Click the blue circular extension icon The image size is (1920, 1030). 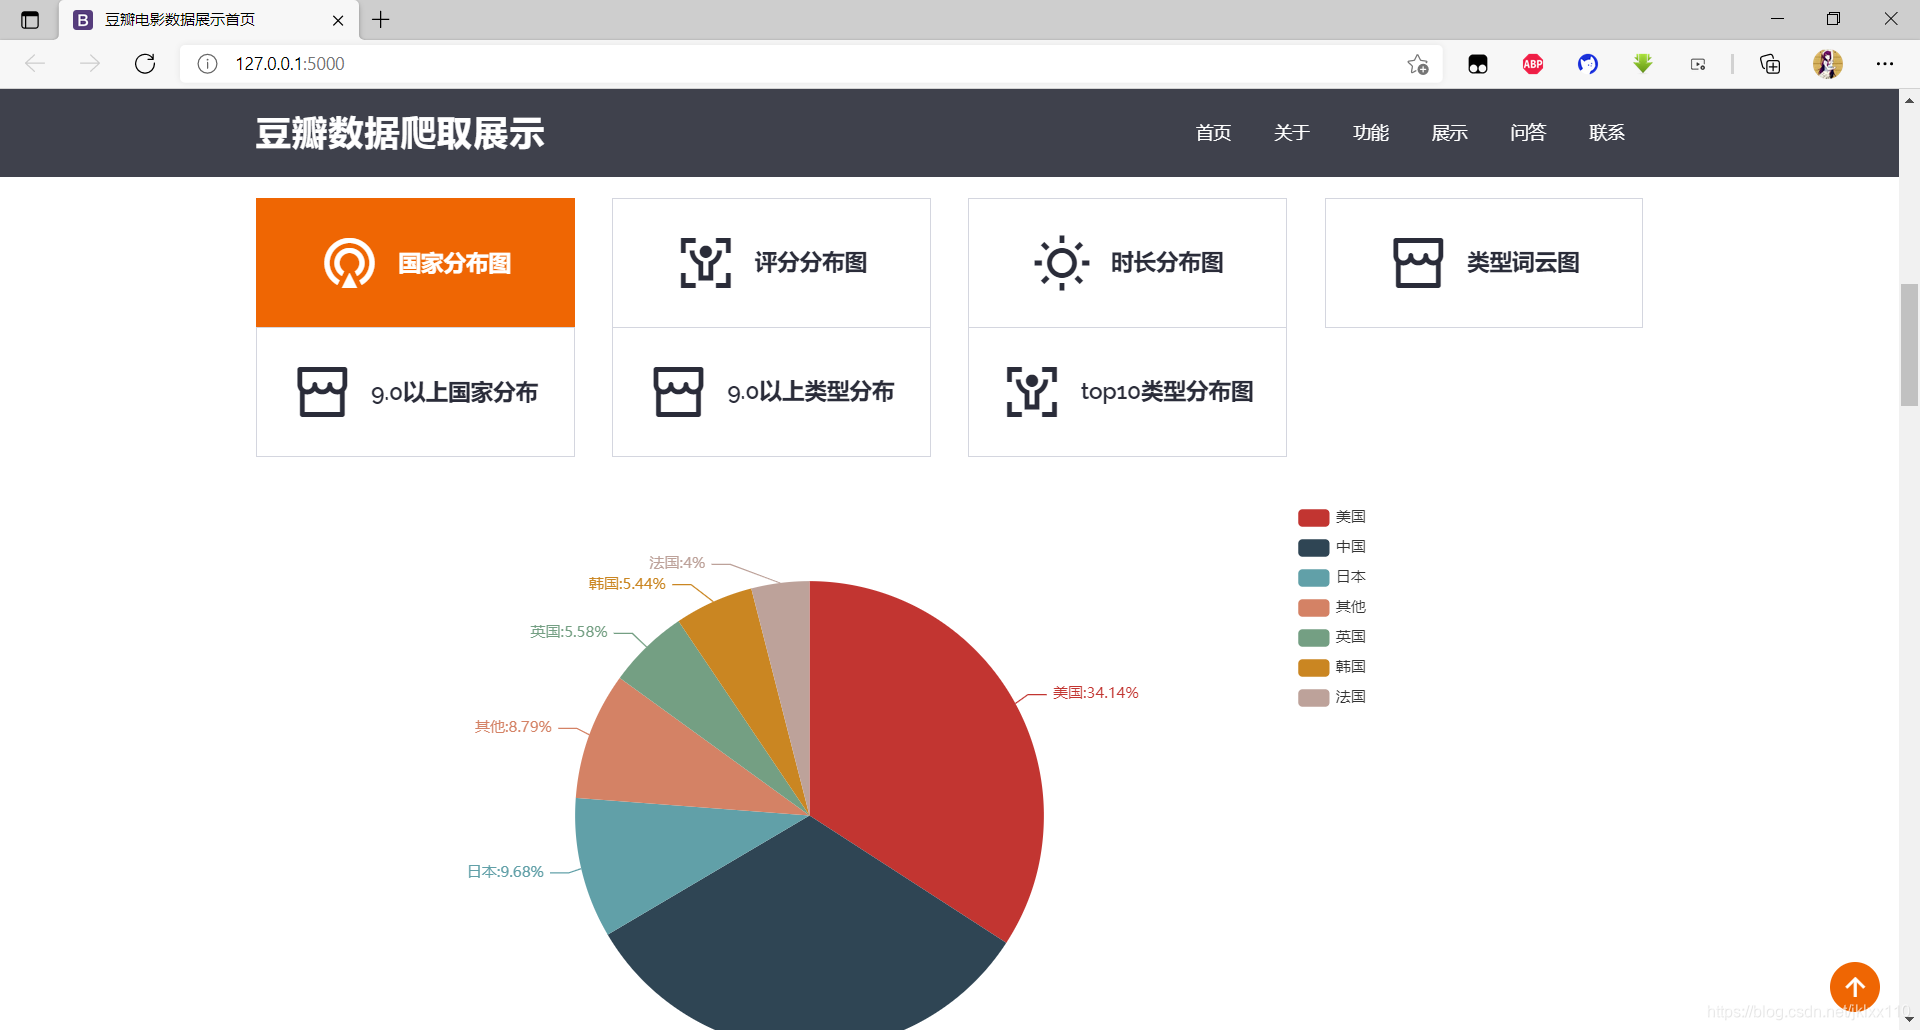[x=1588, y=64]
